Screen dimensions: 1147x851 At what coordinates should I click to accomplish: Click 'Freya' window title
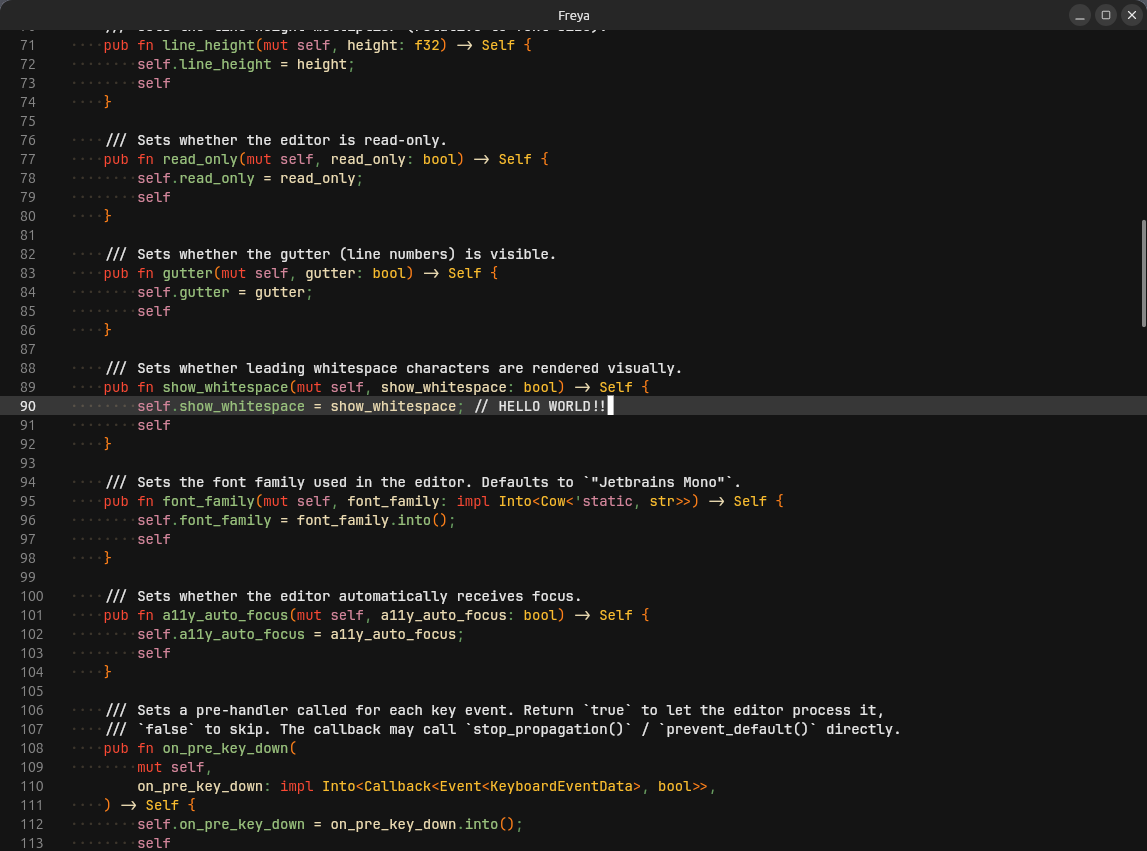574,15
